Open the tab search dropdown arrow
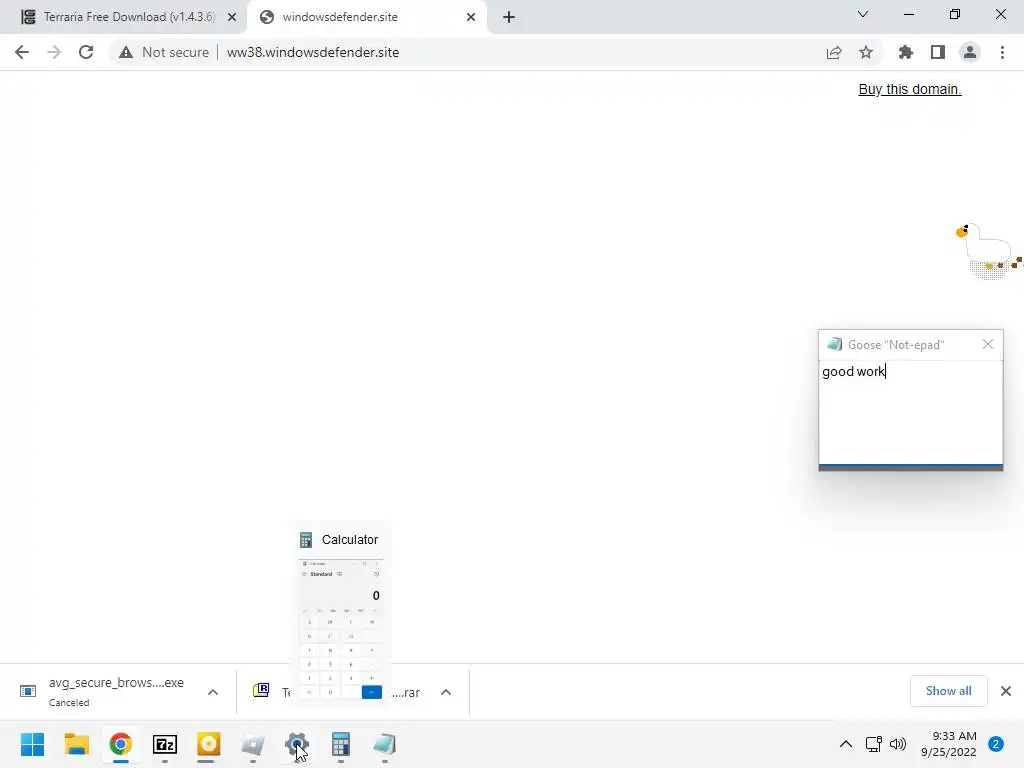The height and width of the screenshot is (768, 1024). [x=863, y=14]
